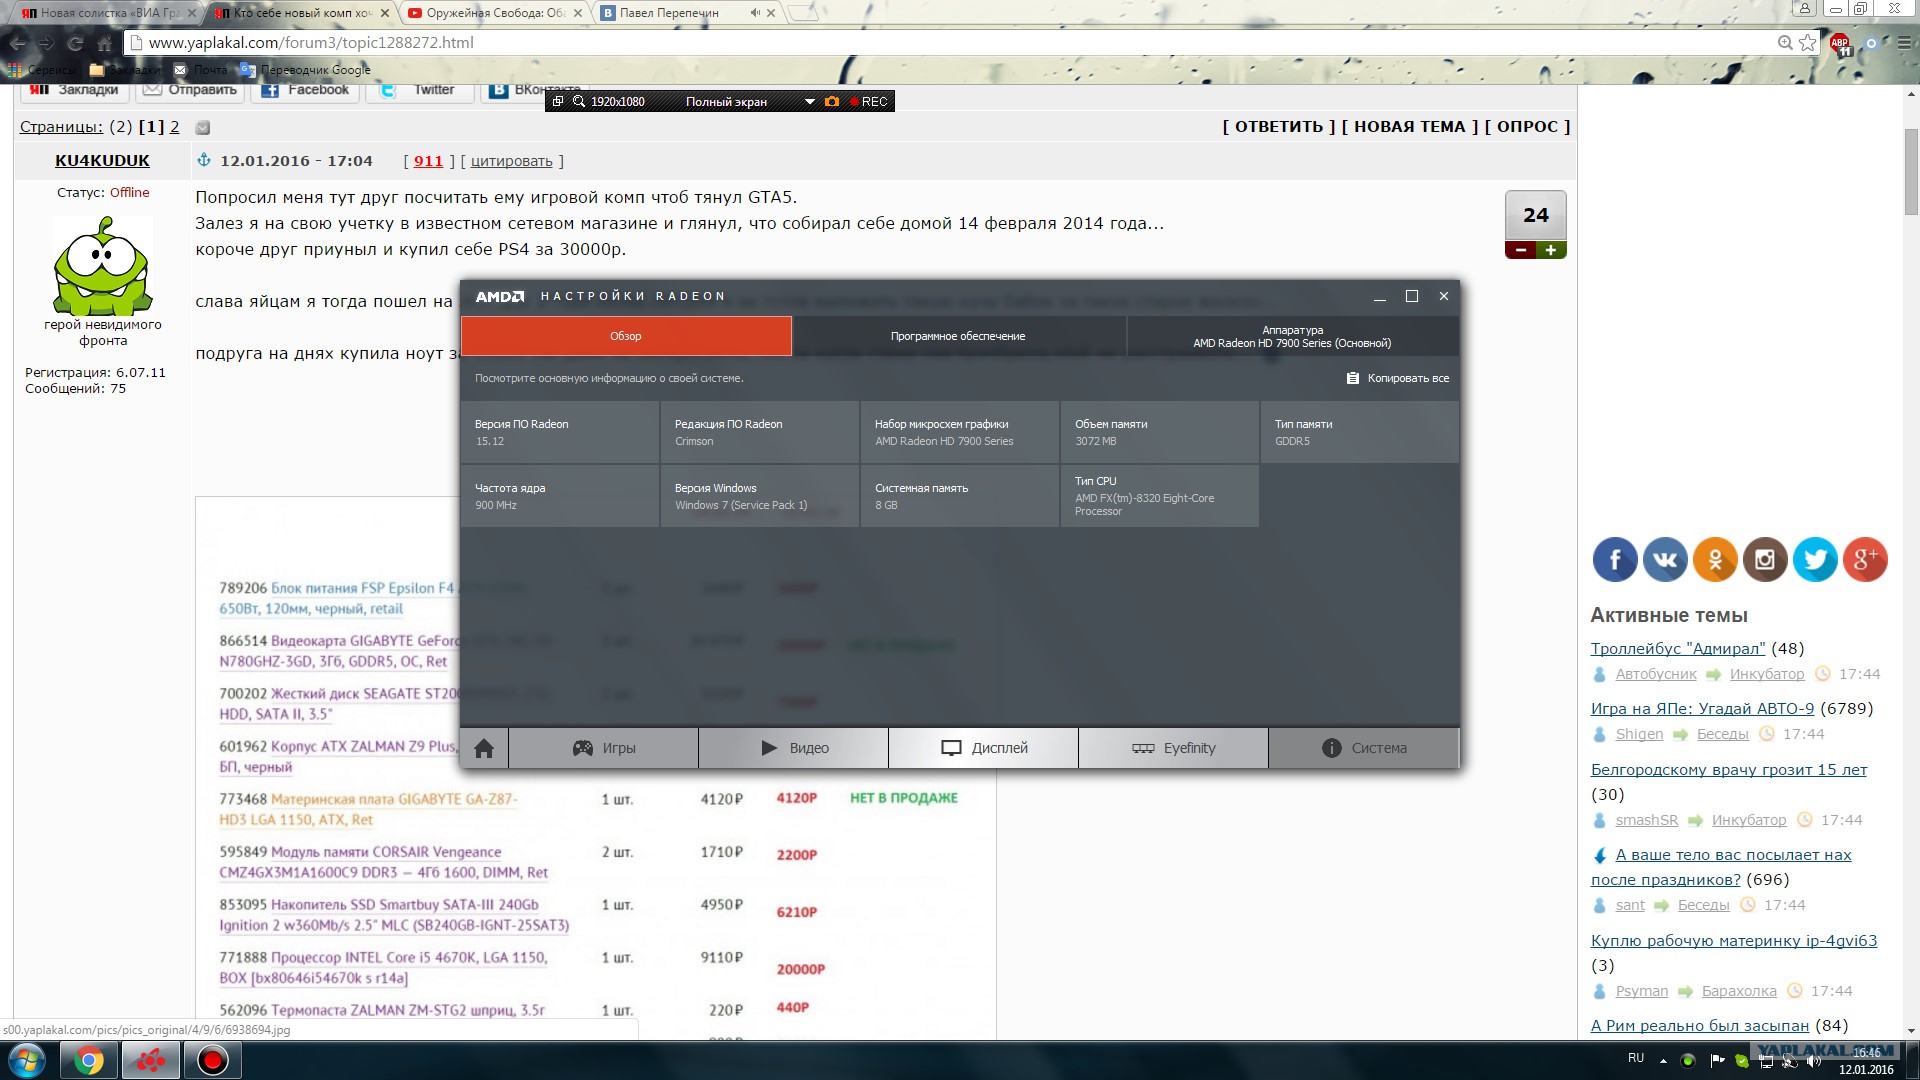Screen dimensions: 1920x1080
Task: Open the Белгородскому врачу грозит 15 лет topic
Action: coord(1729,770)
